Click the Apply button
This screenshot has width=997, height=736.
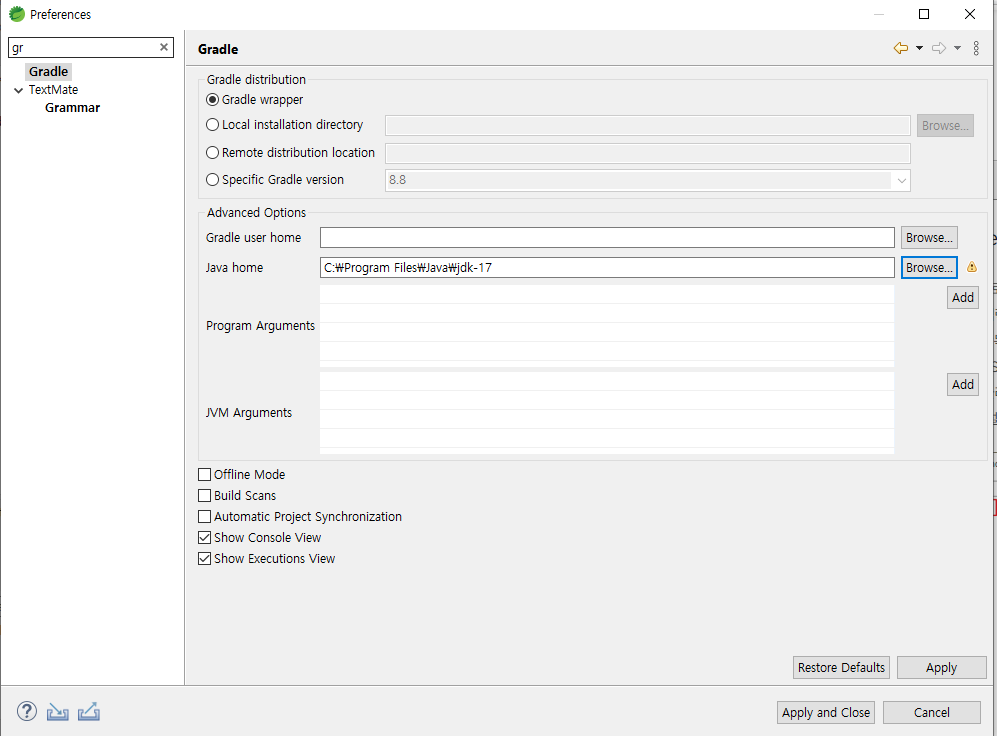point(941,667)
